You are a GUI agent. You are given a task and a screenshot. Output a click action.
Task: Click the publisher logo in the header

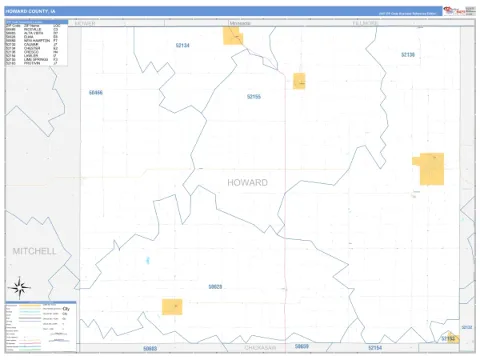pyautogui.click(x=454, y=11)
